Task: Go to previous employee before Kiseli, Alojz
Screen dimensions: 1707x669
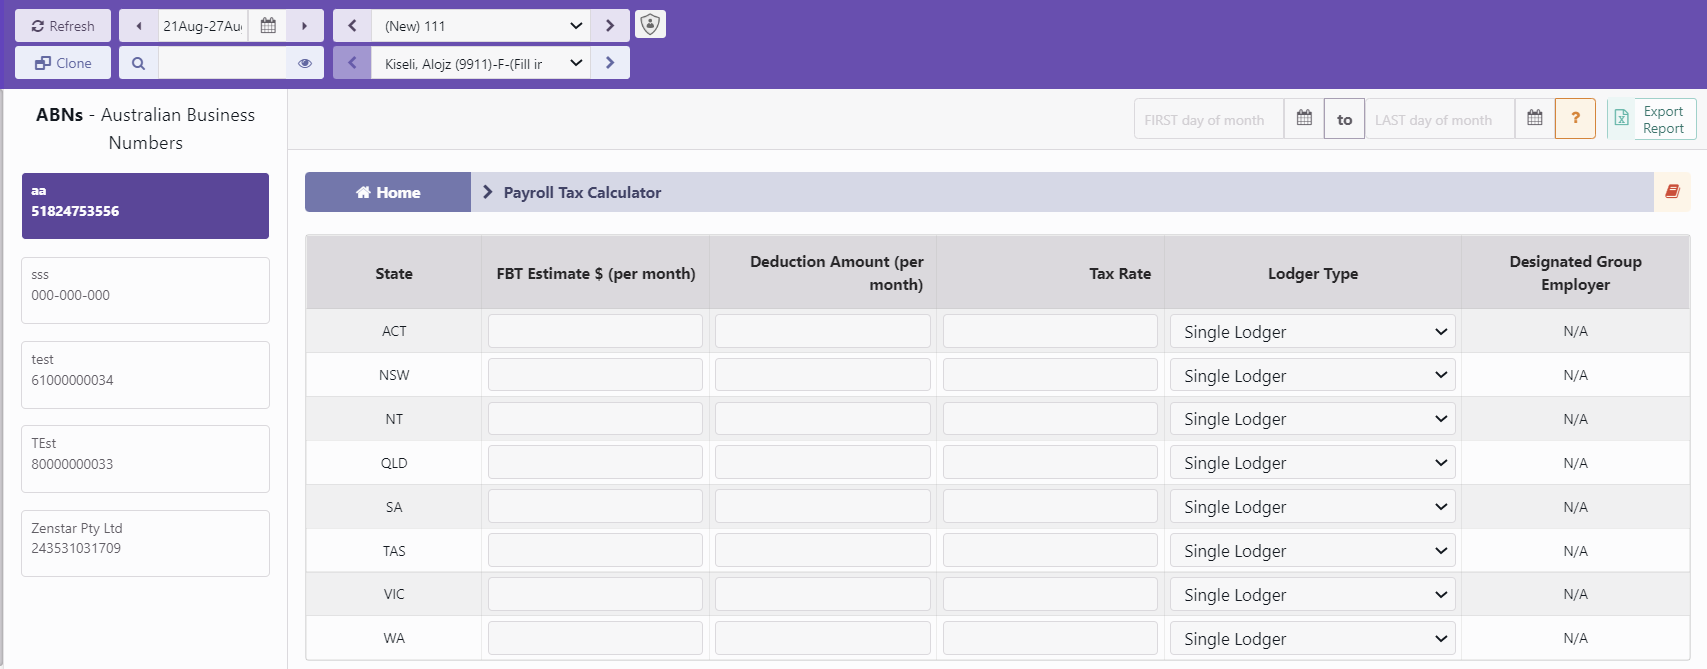Action: pos(352,63)
